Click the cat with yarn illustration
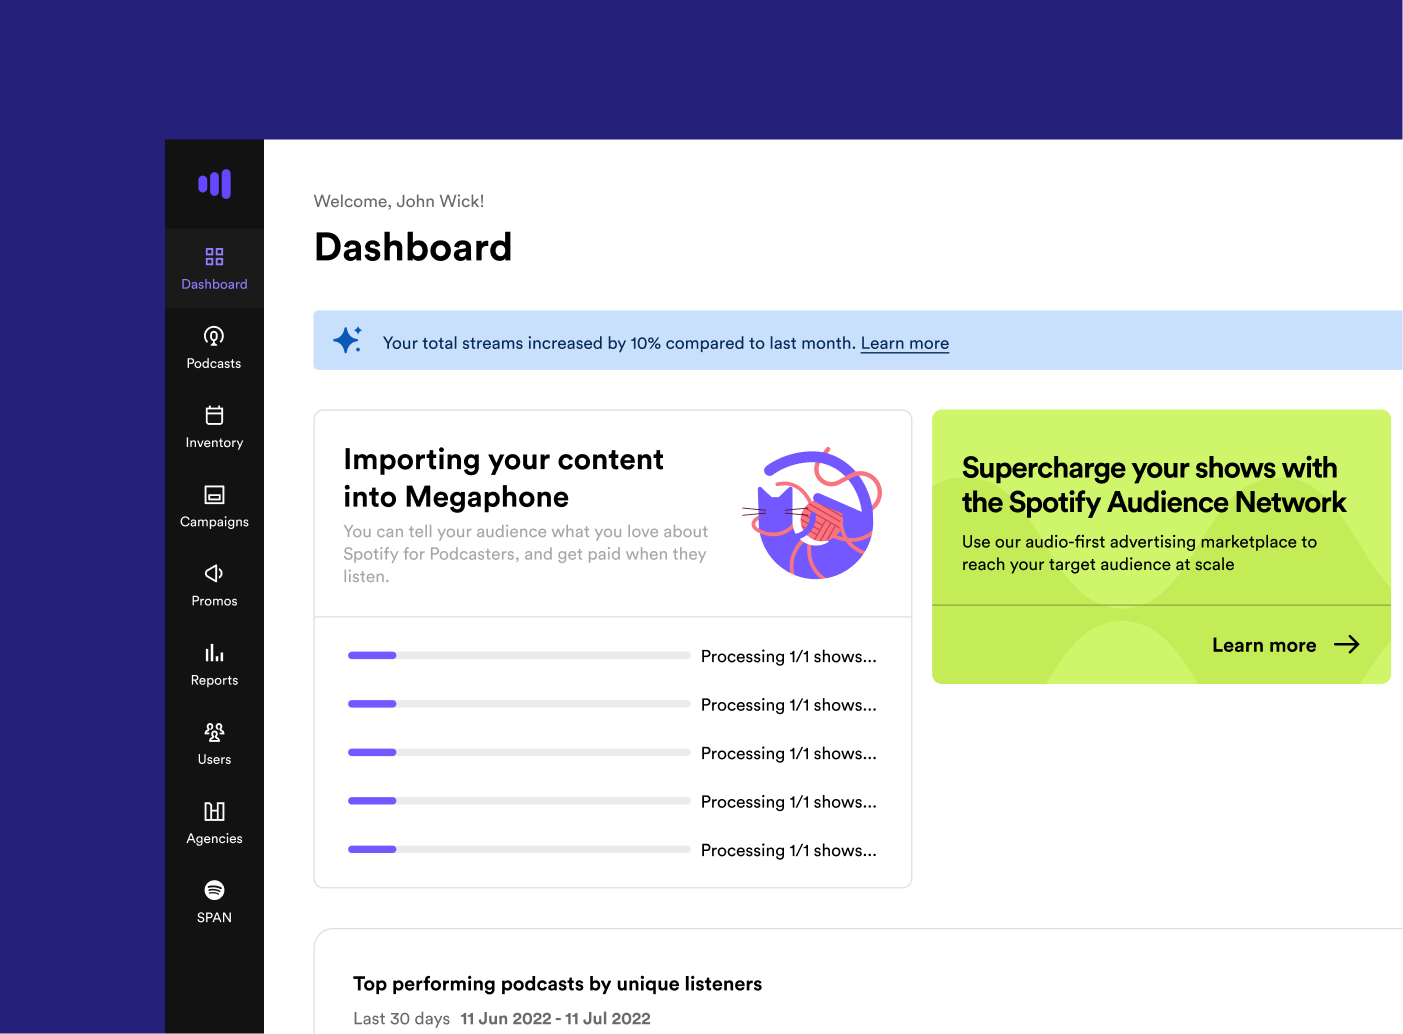1403x1034 pixels. (x=812, y=514)
